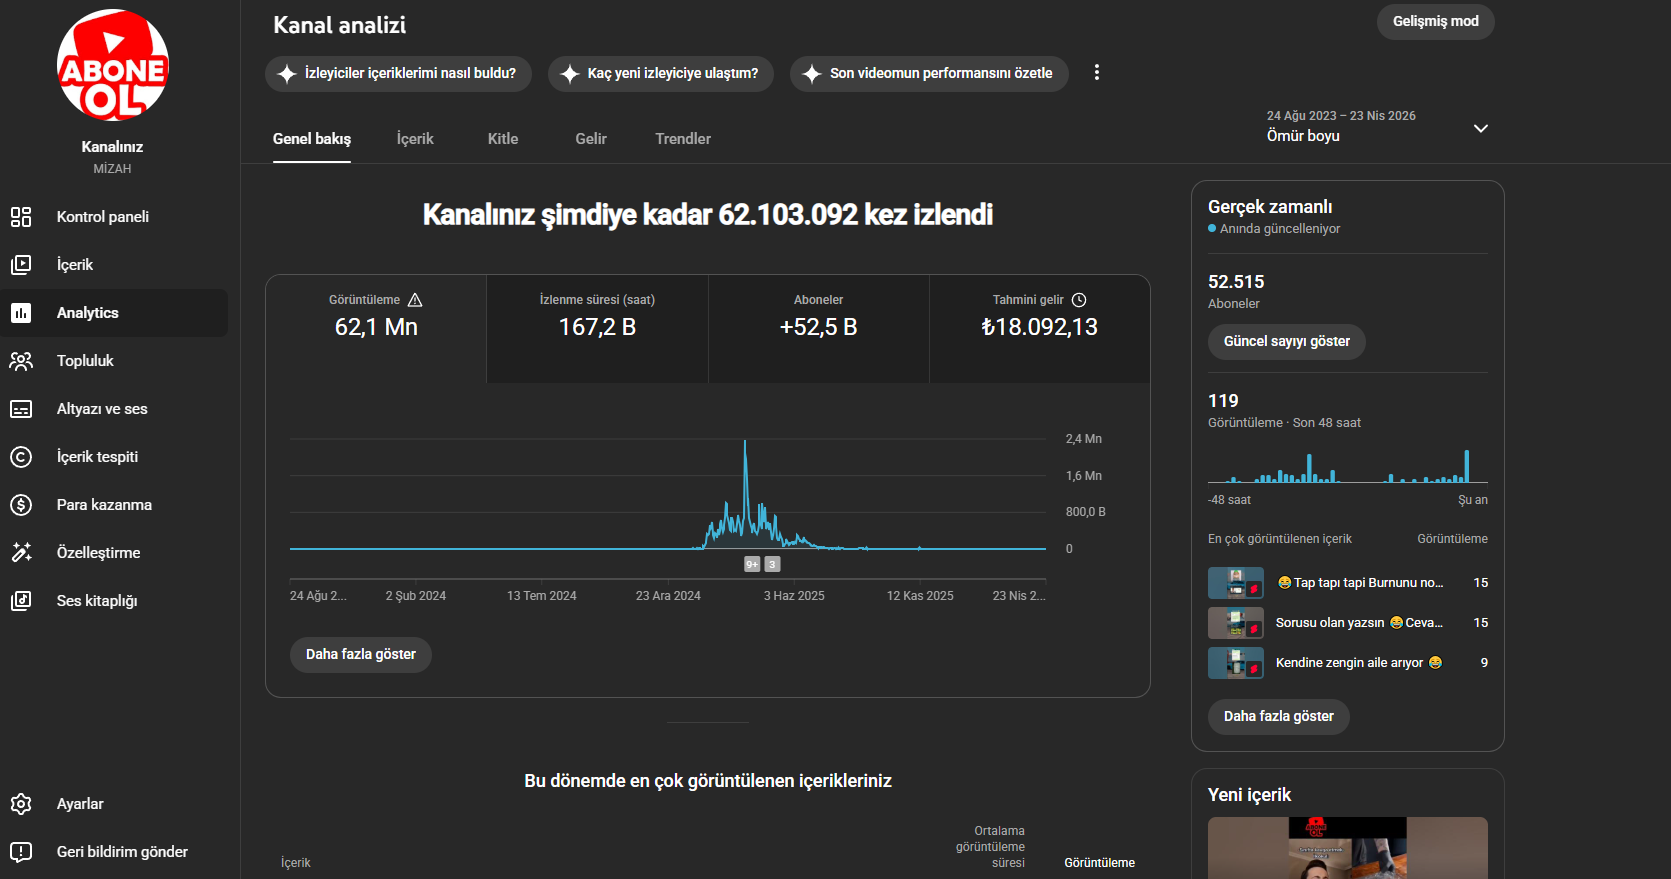The height and width of the screenshot is (879, 1671).
Task: Open the Trendler tab
Action: click(683, 139)
